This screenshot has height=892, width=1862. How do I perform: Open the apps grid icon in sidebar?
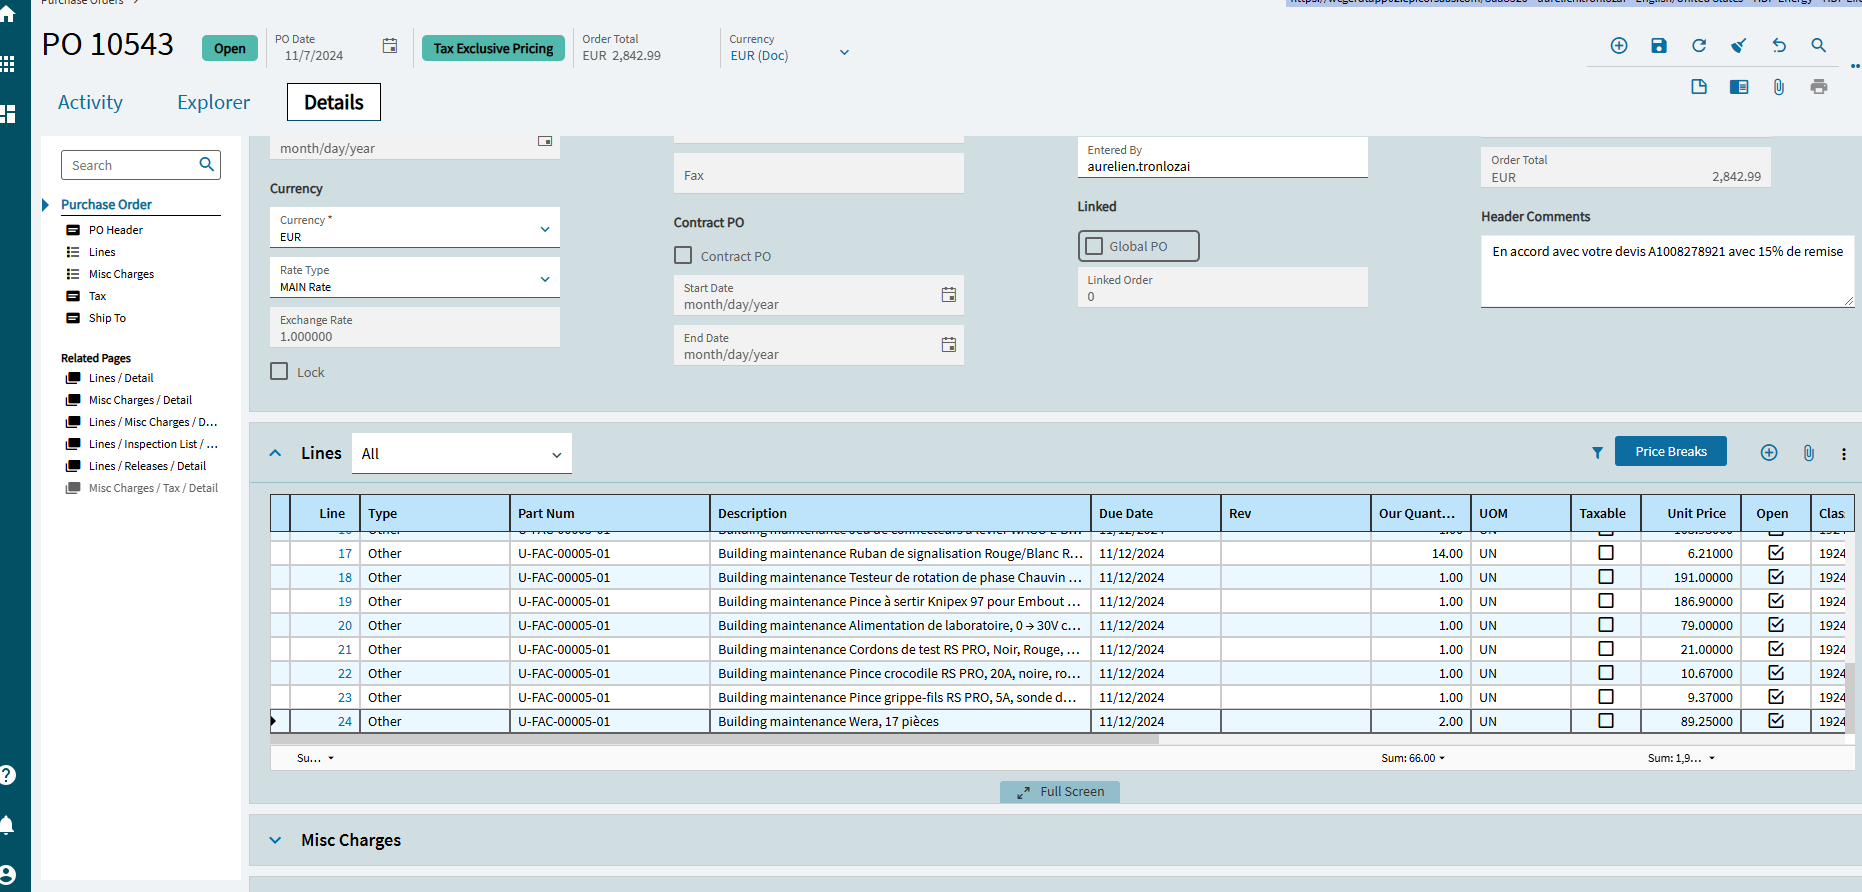pos(8,64)
